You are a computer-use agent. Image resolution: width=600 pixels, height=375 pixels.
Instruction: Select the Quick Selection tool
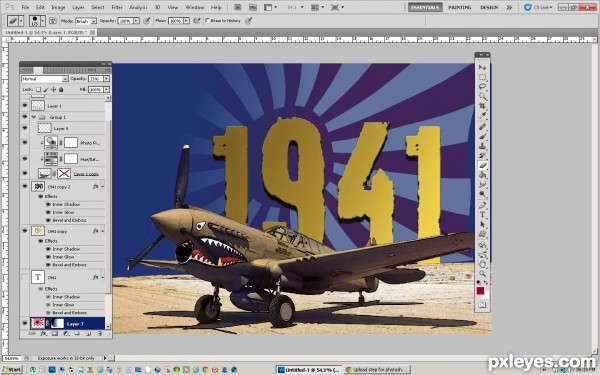(x=483, y=96)
